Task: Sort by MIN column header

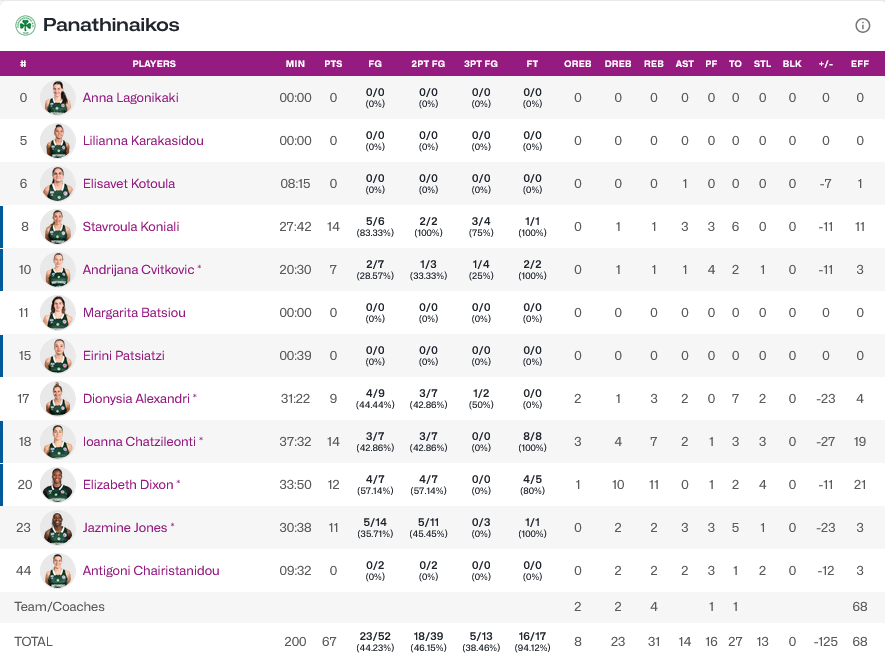Action: (295, 64)
